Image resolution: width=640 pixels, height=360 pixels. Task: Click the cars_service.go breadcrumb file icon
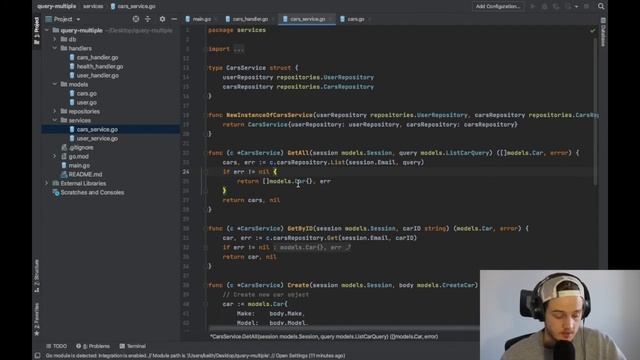(x=113, y=7)
